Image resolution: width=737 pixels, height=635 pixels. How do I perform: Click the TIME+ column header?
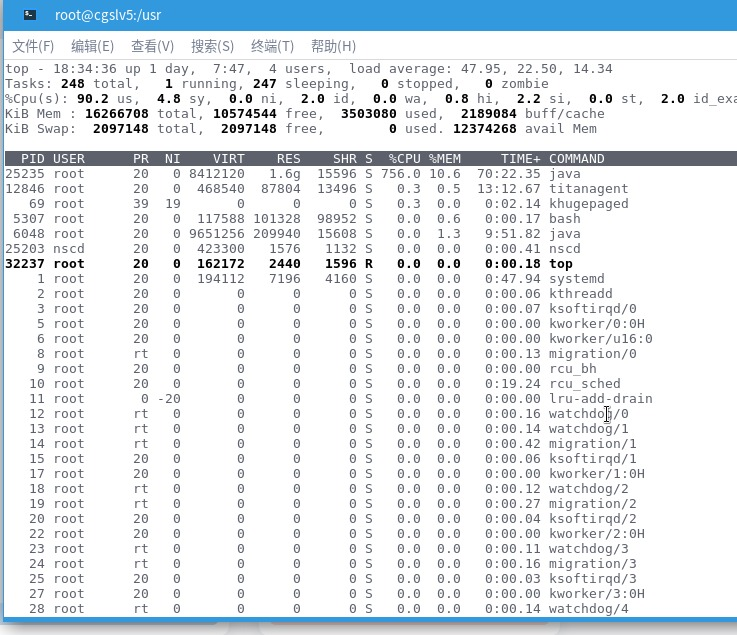[521, 159]
